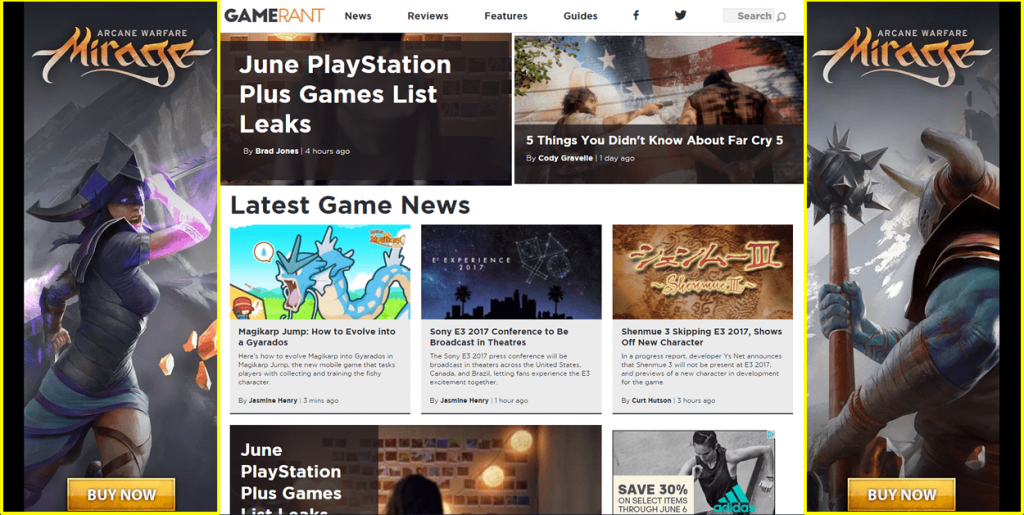
Task: Click the Sony E3 article description text
Action: tap(509, 369)
